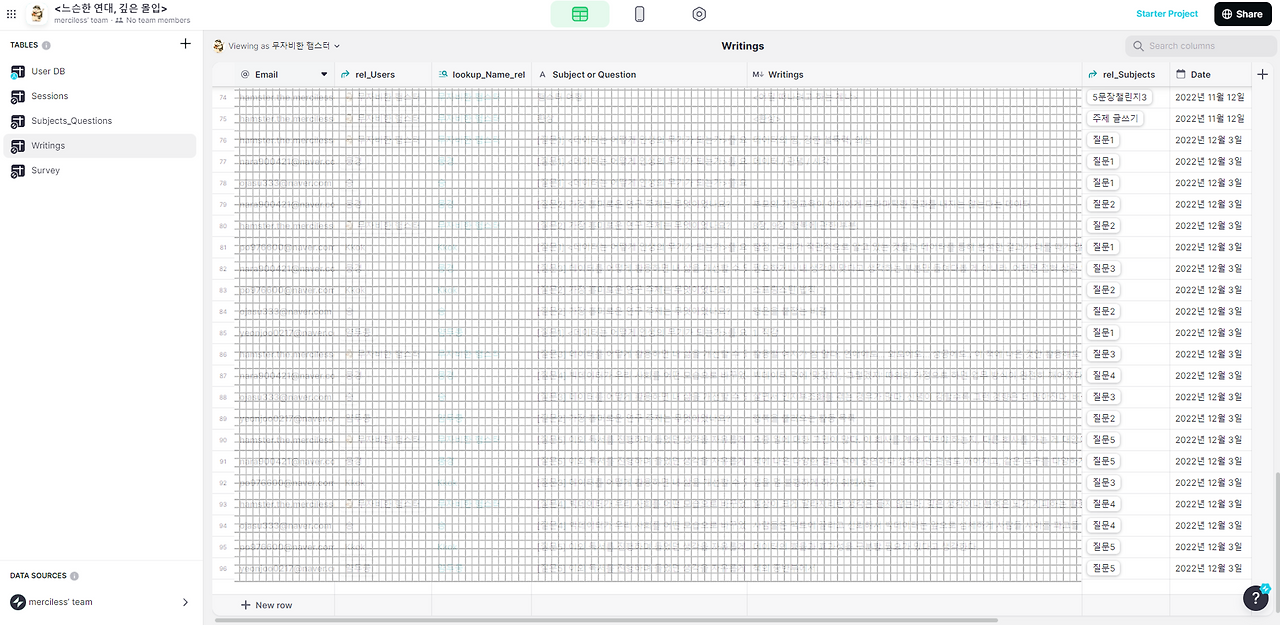Click the 질문1 chip in row 76
1280x625 pixels.
click(1104, 140)
